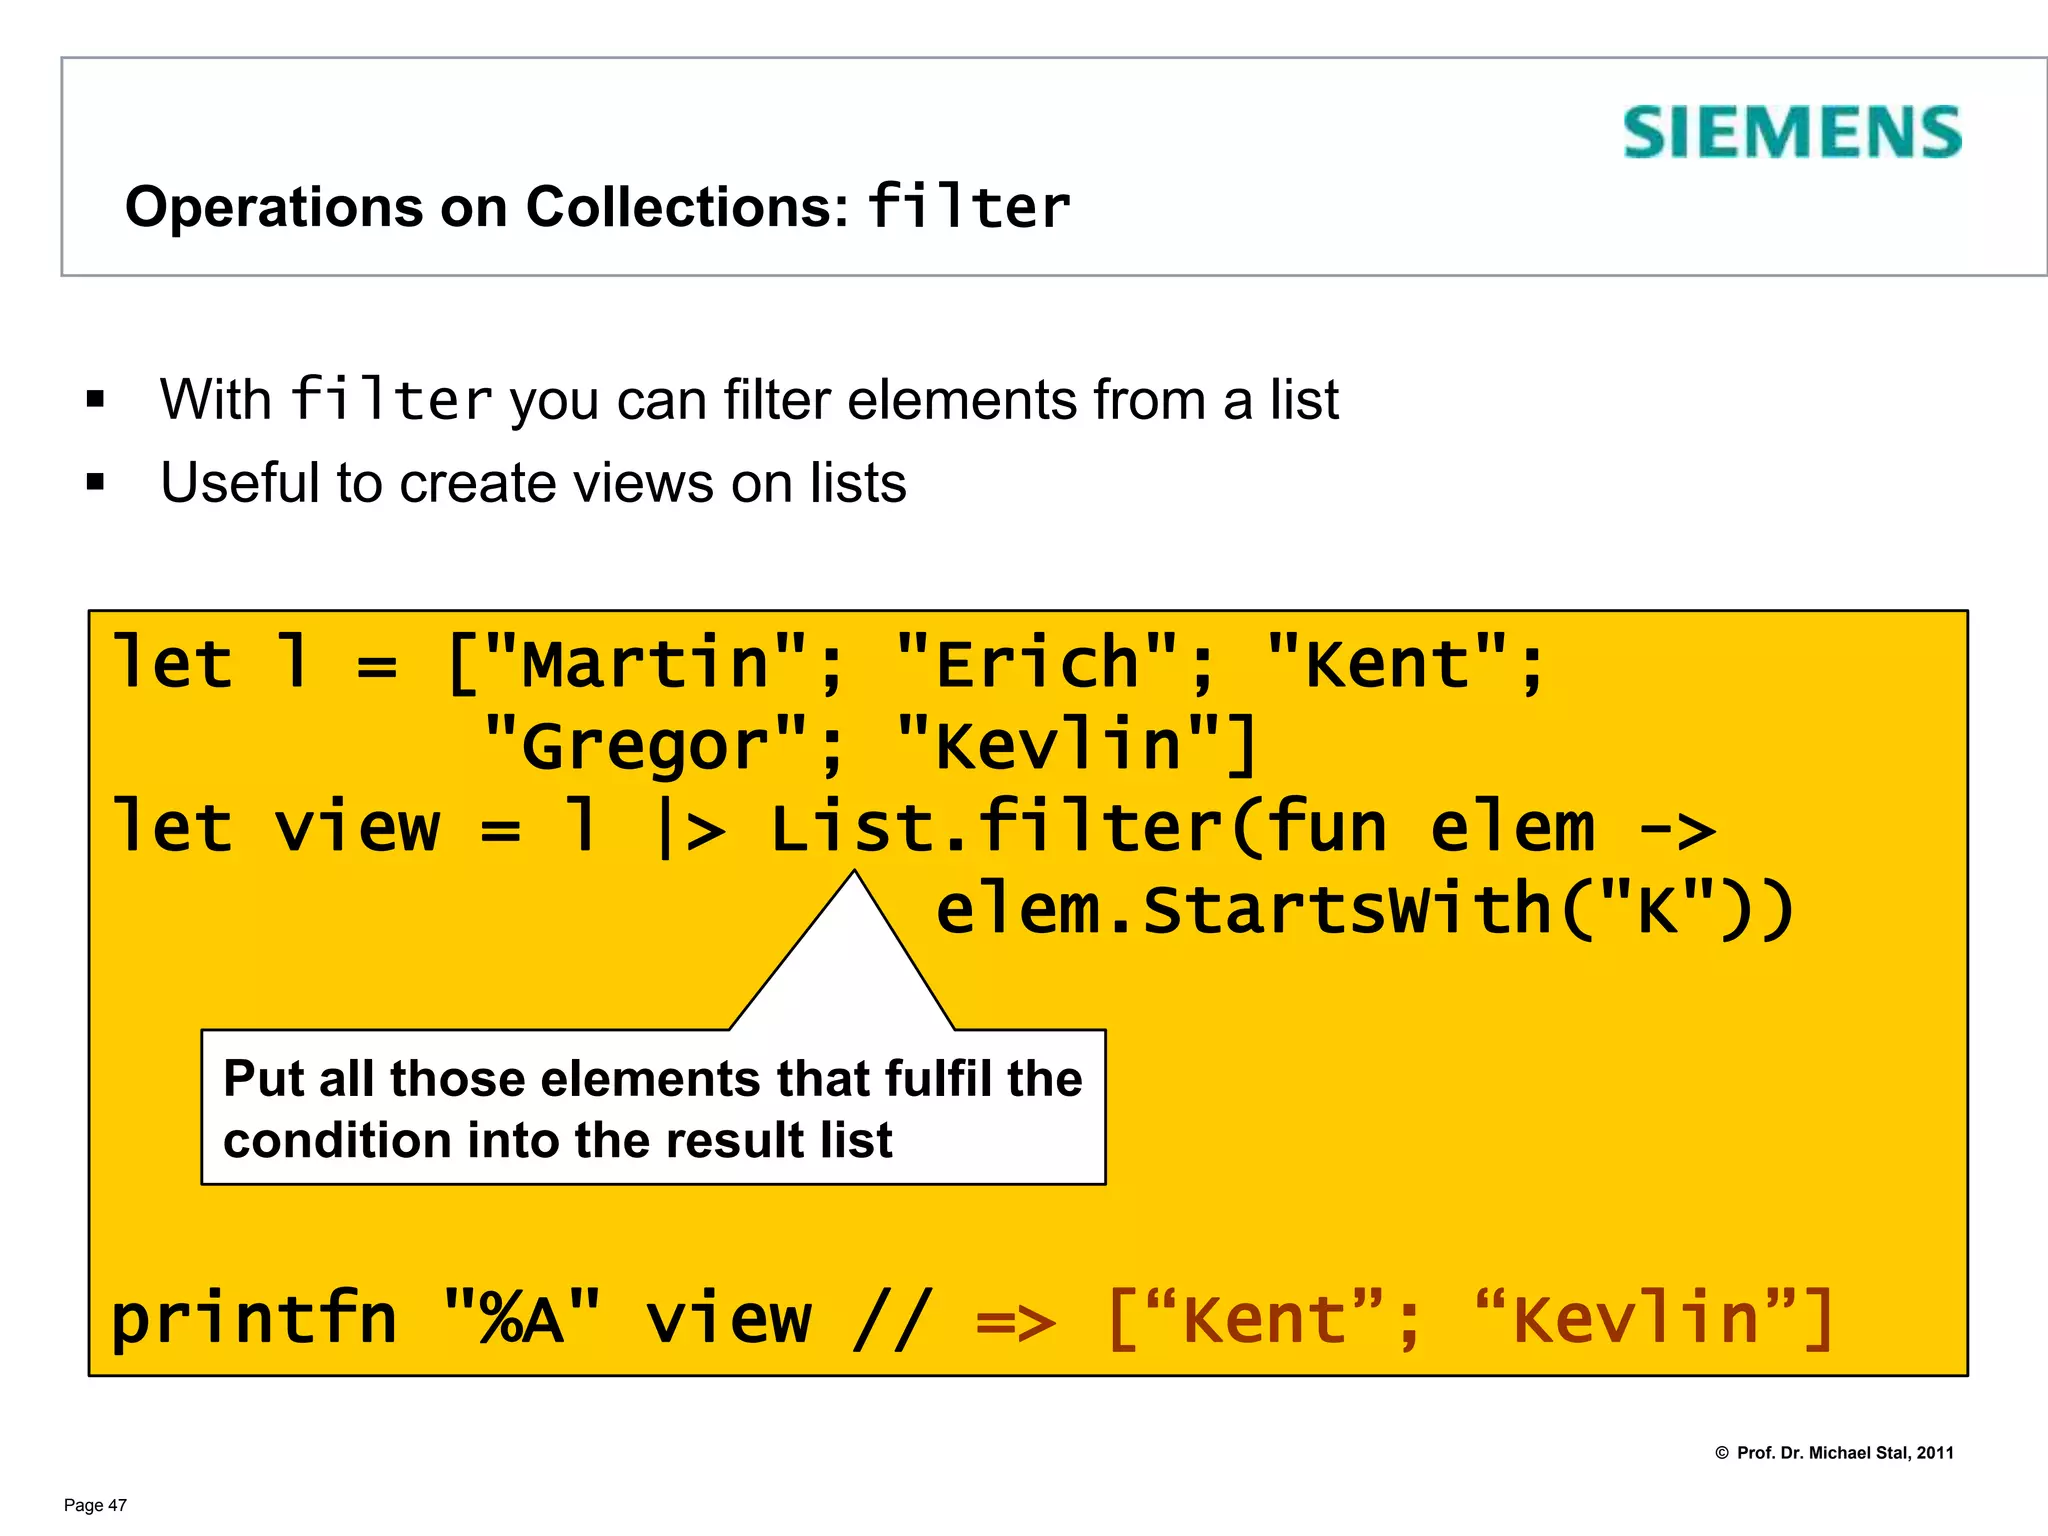Click 'List.filter' in the code block
The image size is (2048, 1536).
(x=995, y=828)
